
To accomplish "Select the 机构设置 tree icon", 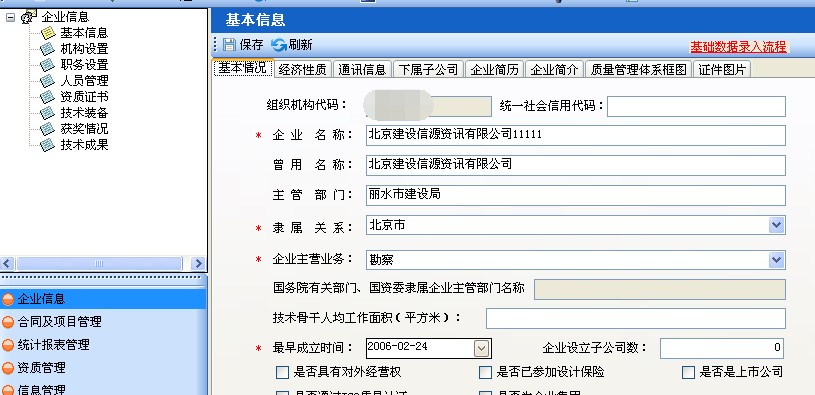I will pos(48,49).
